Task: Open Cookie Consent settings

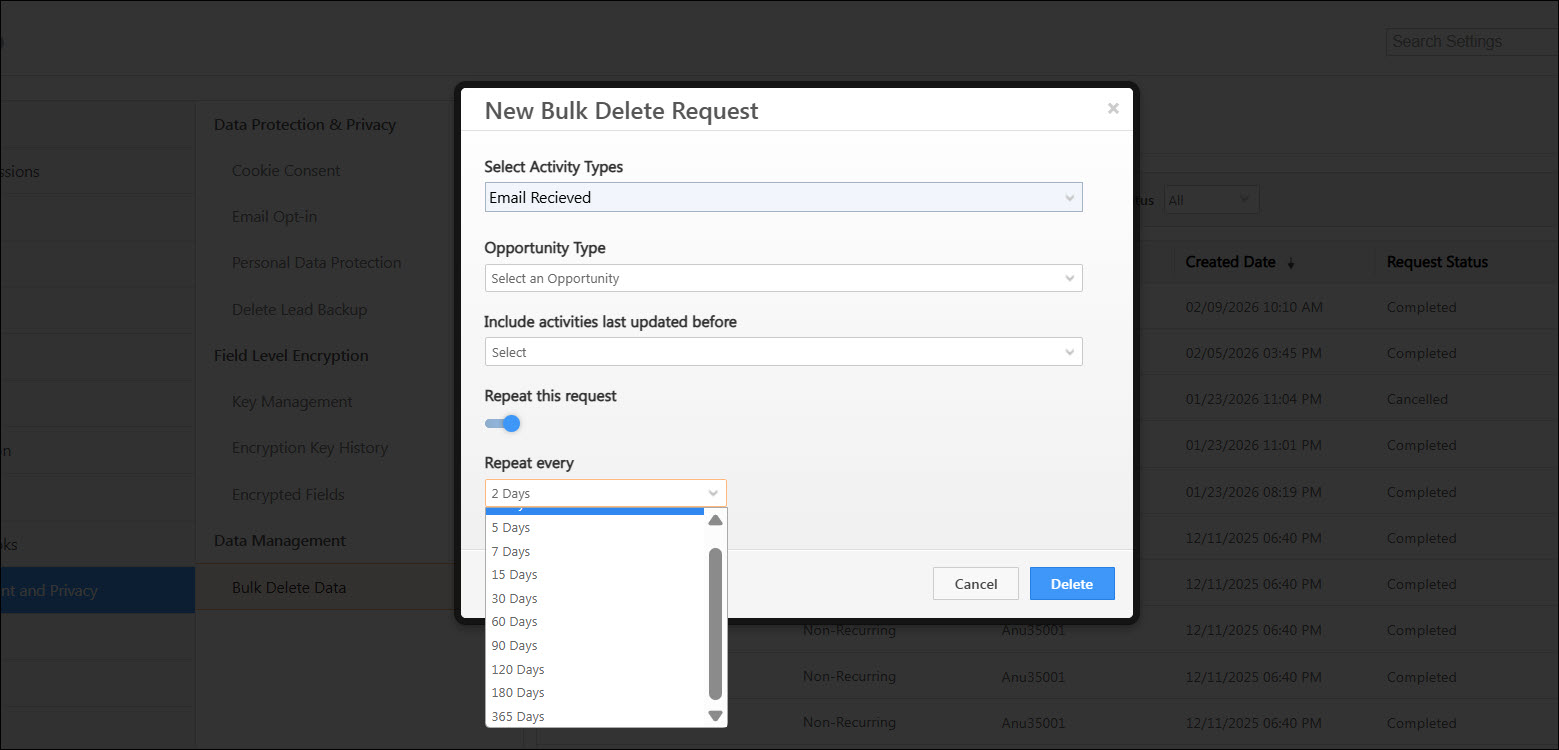Action: pos(285,170)
